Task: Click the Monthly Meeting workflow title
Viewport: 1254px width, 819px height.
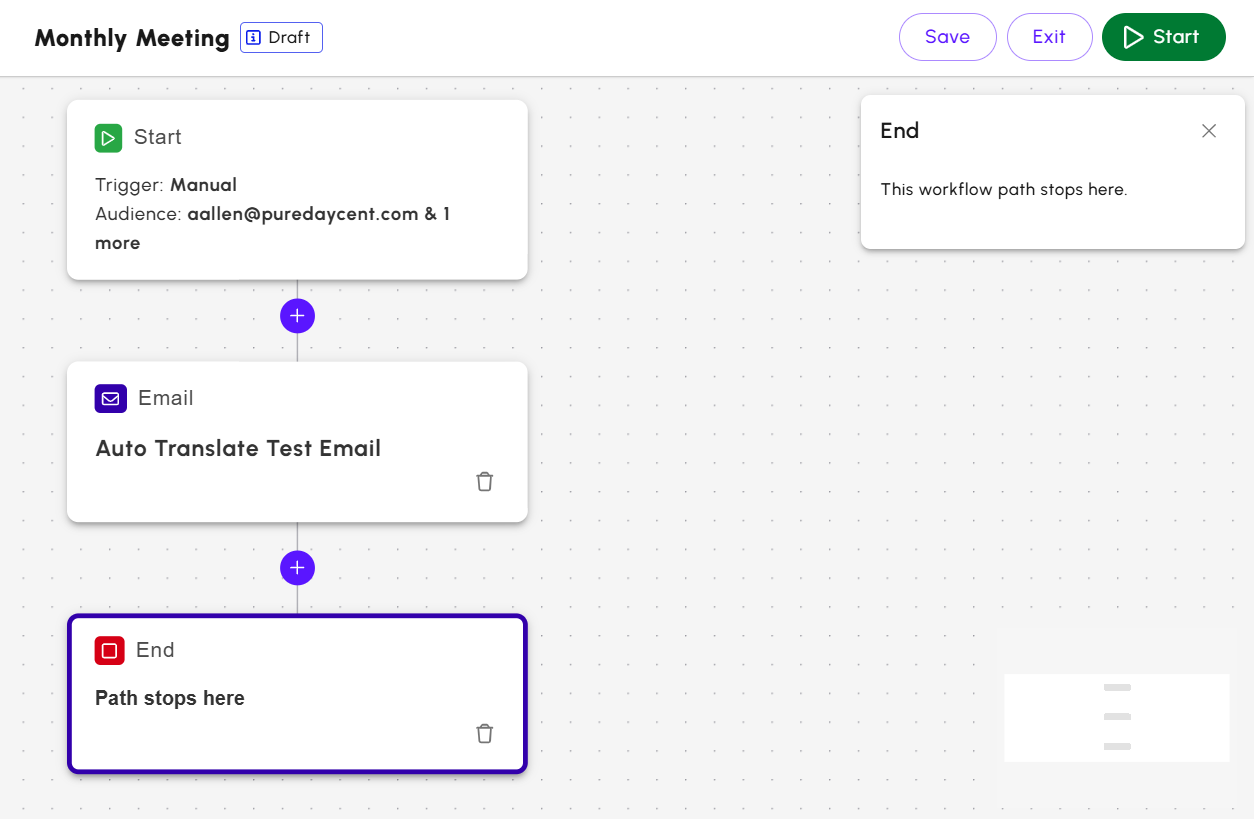Action: [132, 38]
